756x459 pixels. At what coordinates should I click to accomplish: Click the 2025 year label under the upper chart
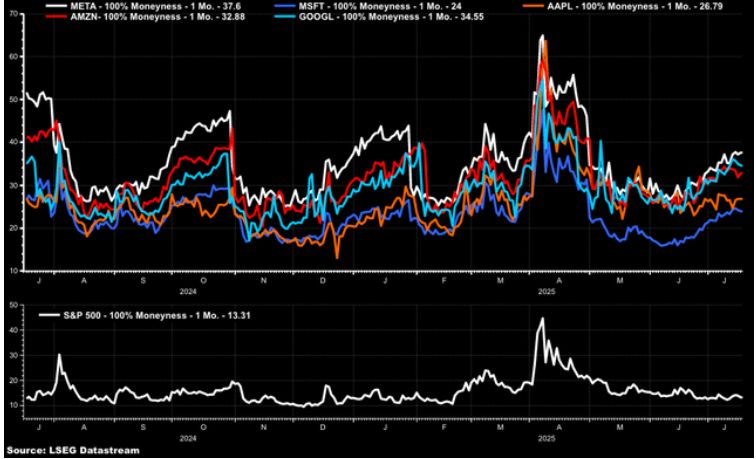(x=547, y=292)
